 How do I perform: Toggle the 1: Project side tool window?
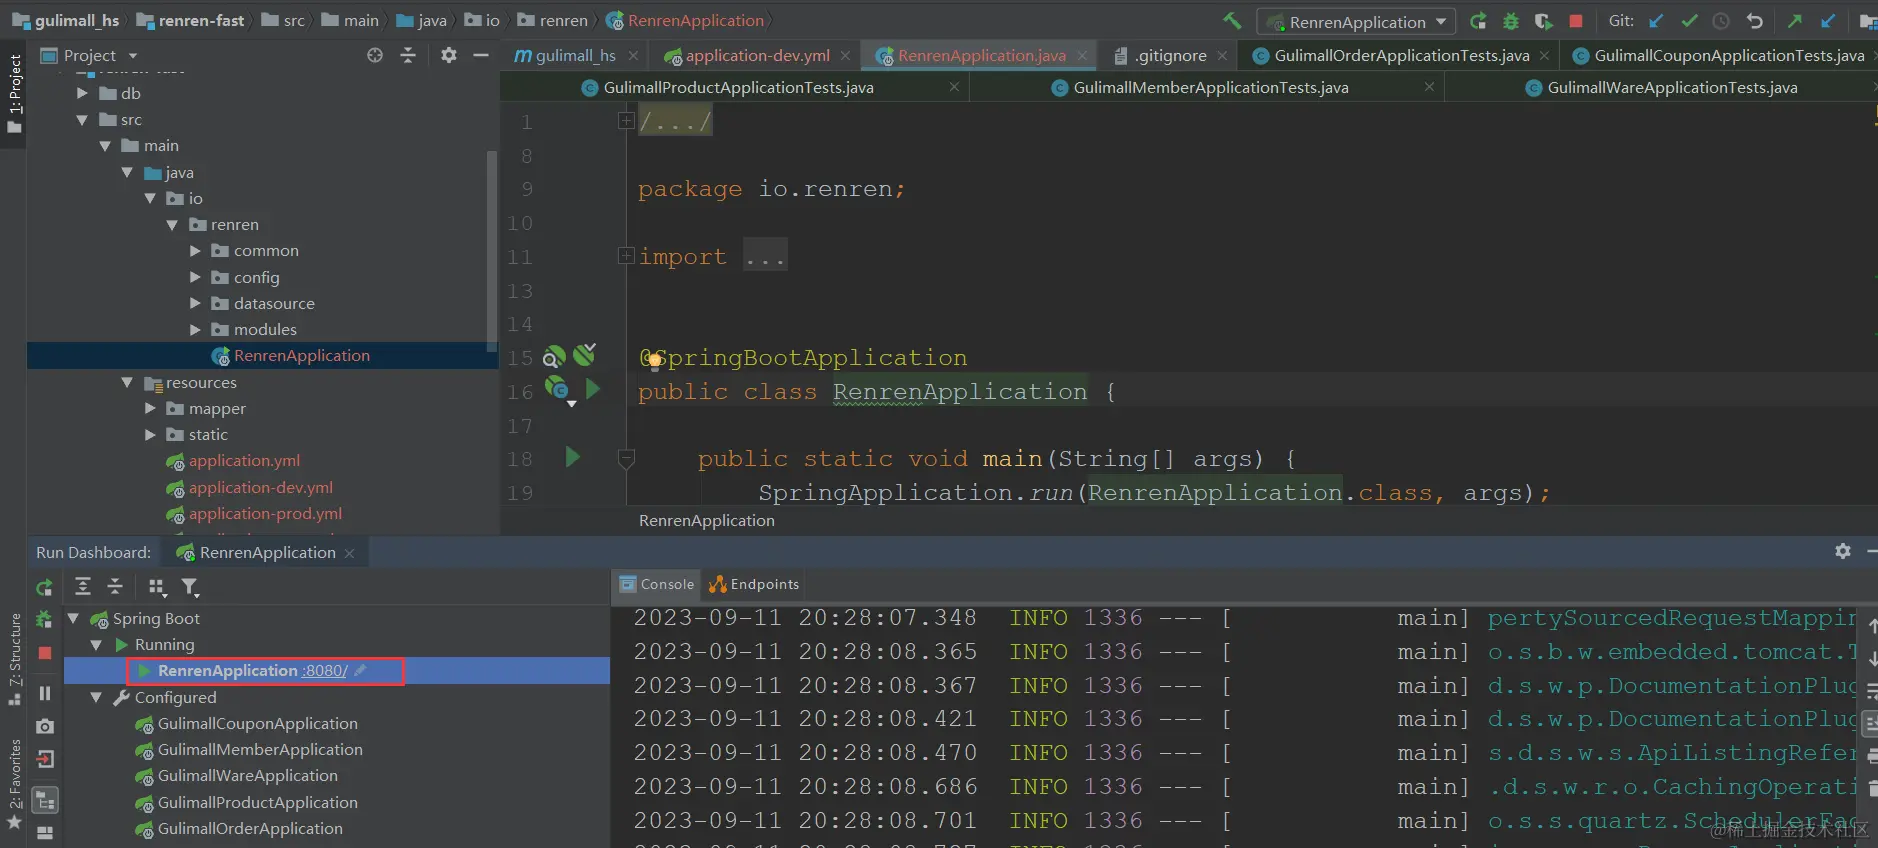coord(14,95)
